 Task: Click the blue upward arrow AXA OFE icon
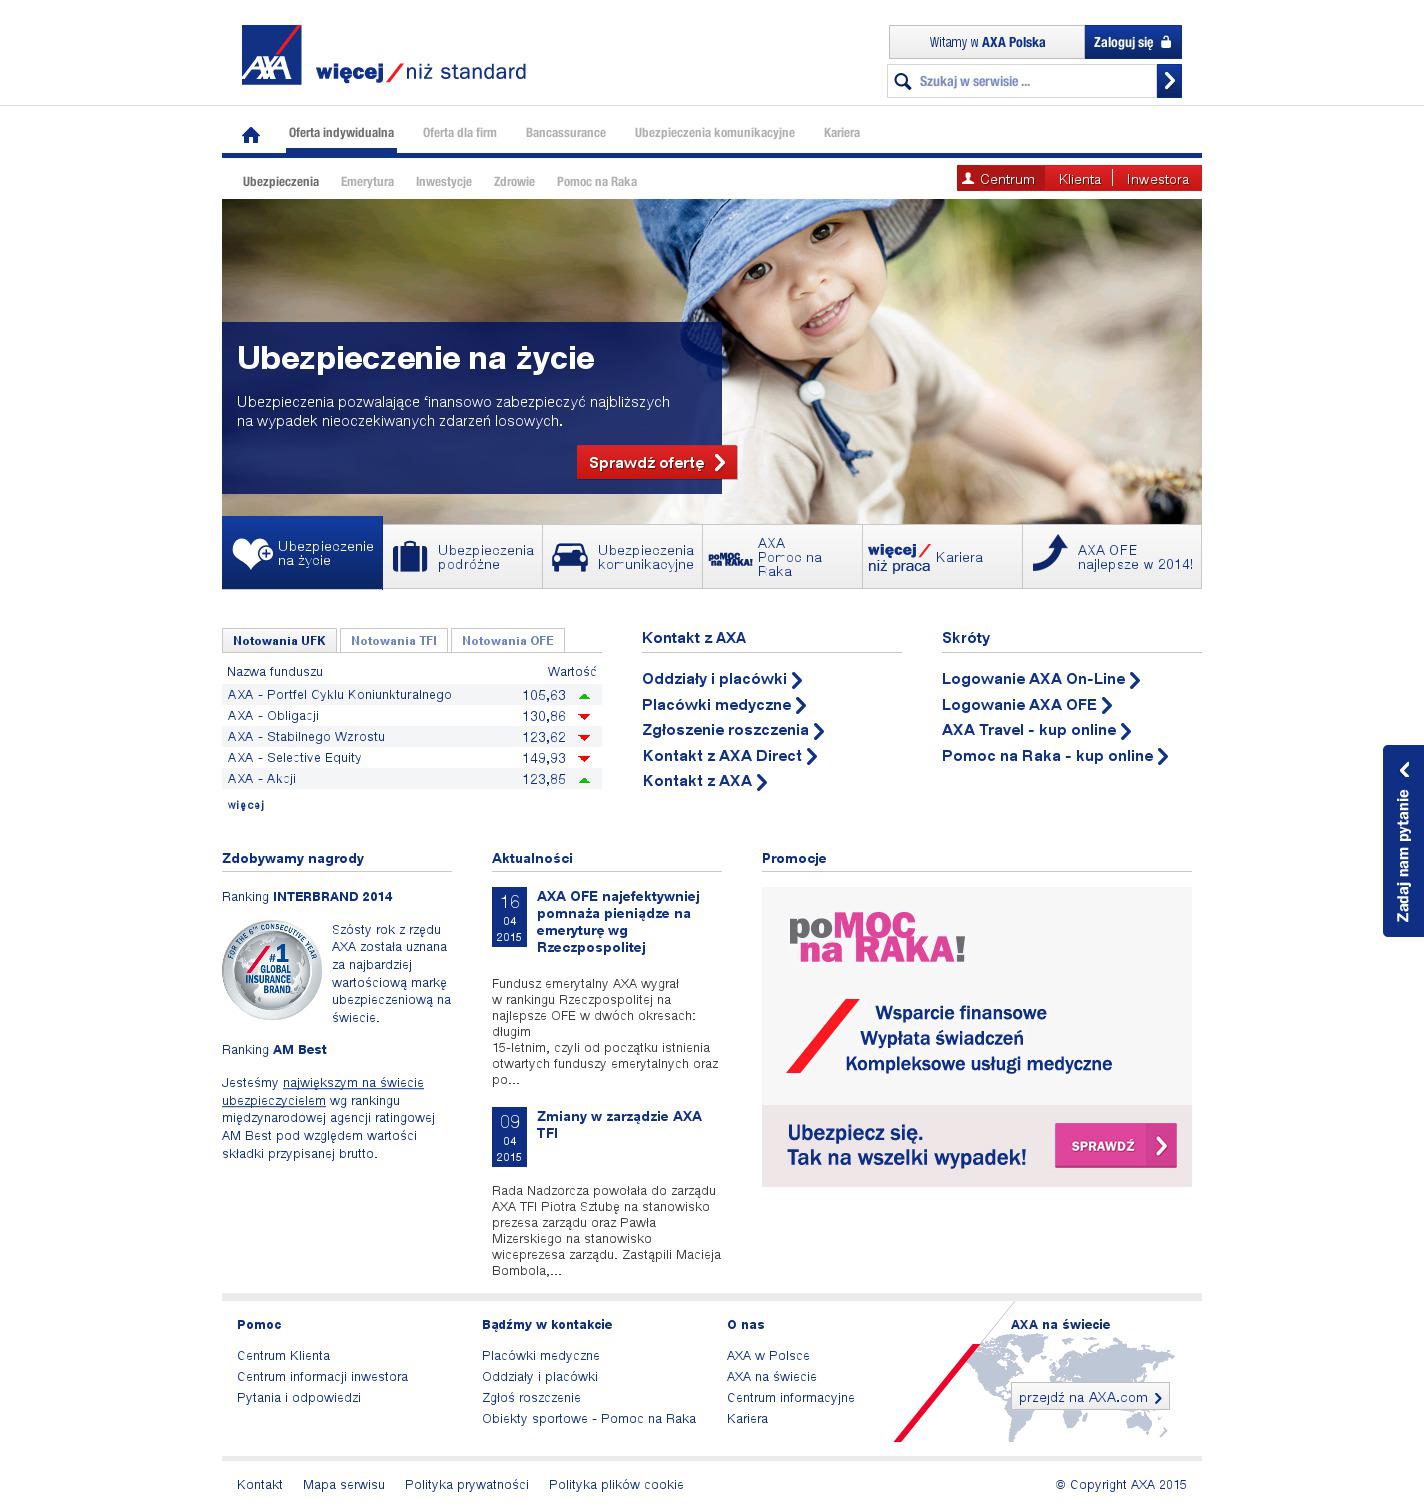point(1050,553)
